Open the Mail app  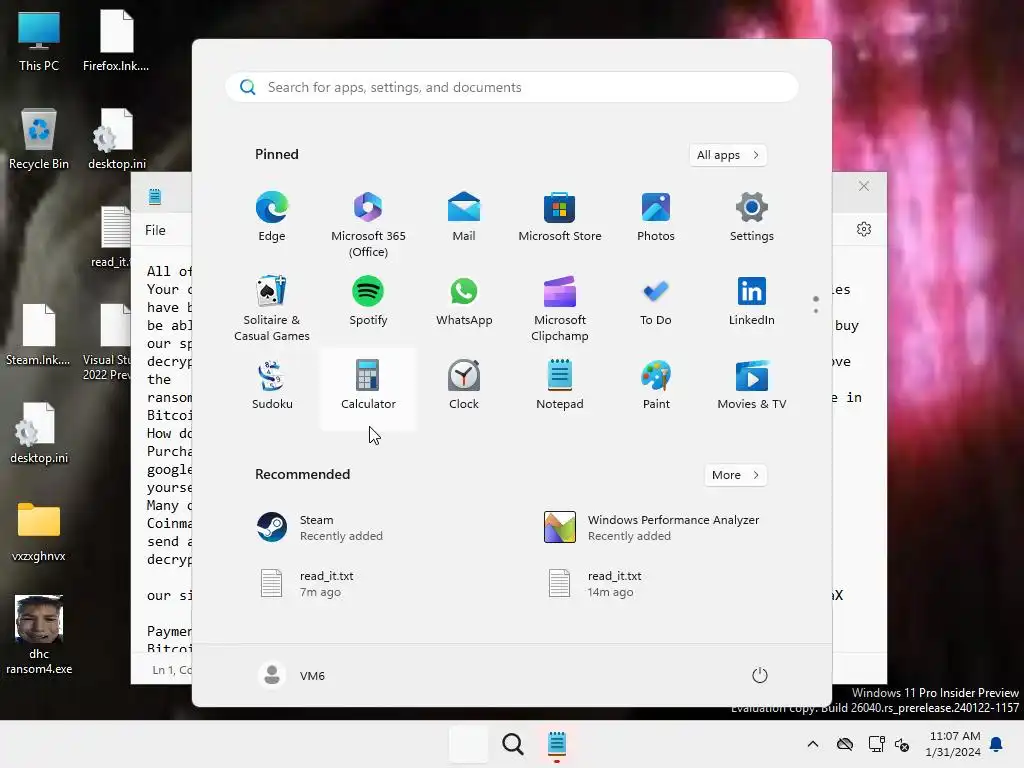(x=464, y=217)
